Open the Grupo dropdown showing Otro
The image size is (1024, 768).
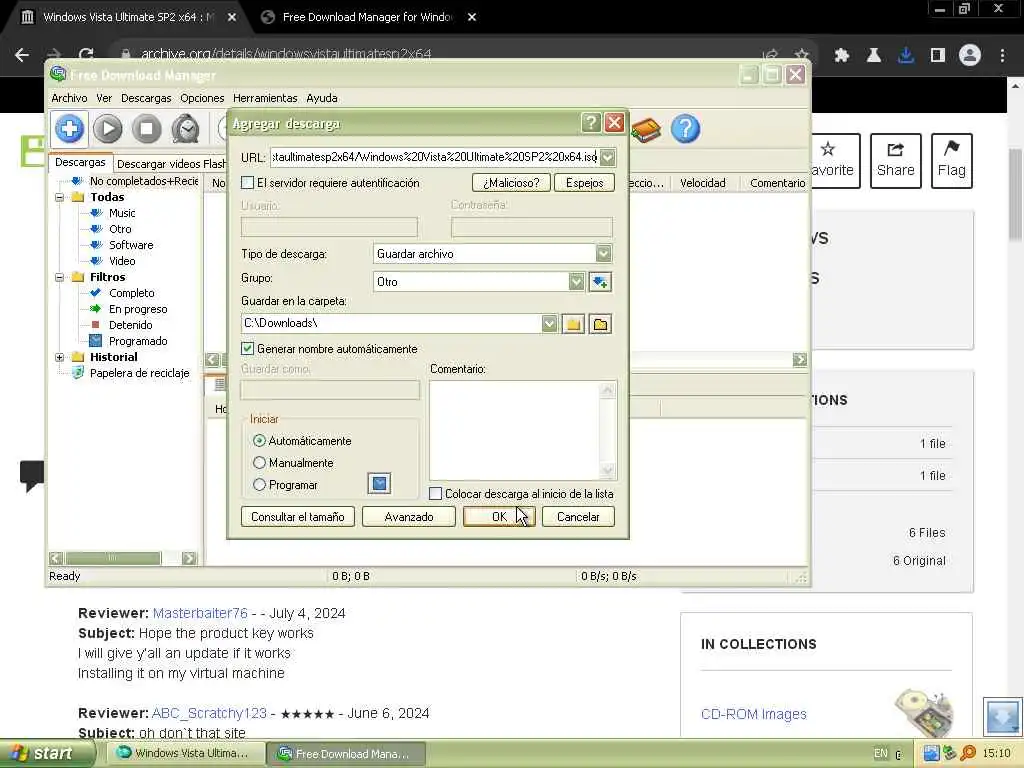(x=576, y=282)
